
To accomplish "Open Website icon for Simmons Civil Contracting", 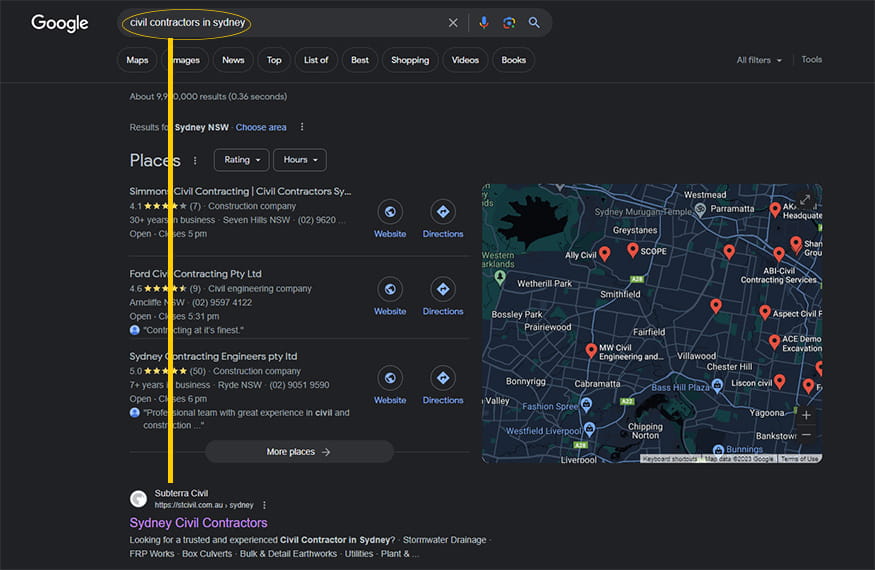I will point(390,212).
